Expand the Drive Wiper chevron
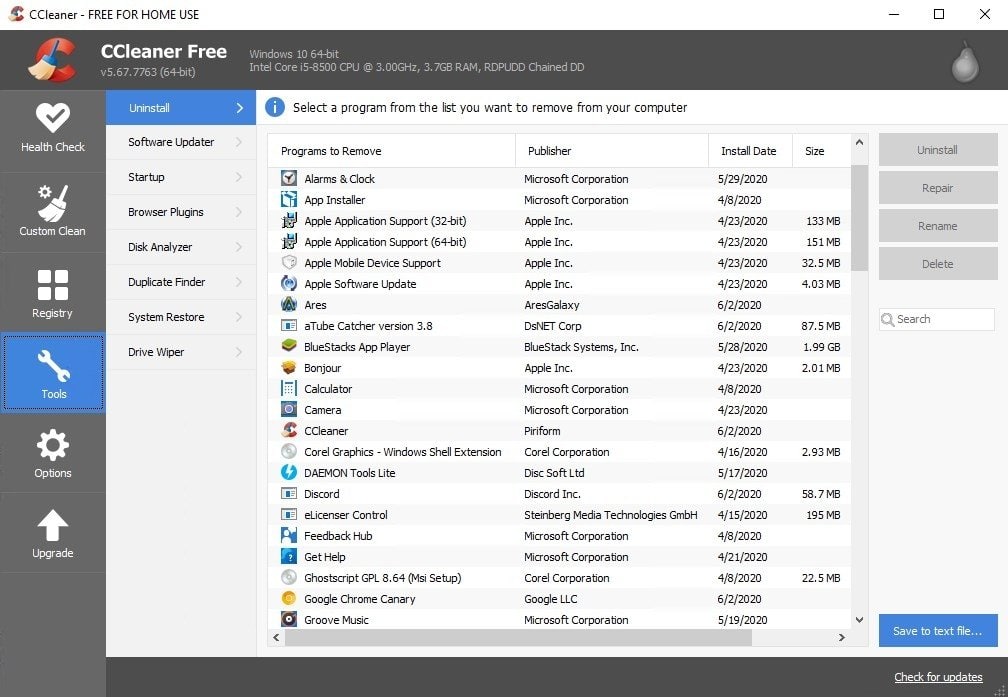The image size is (1008, 697). pyautogui.click(x=239, y=352)
